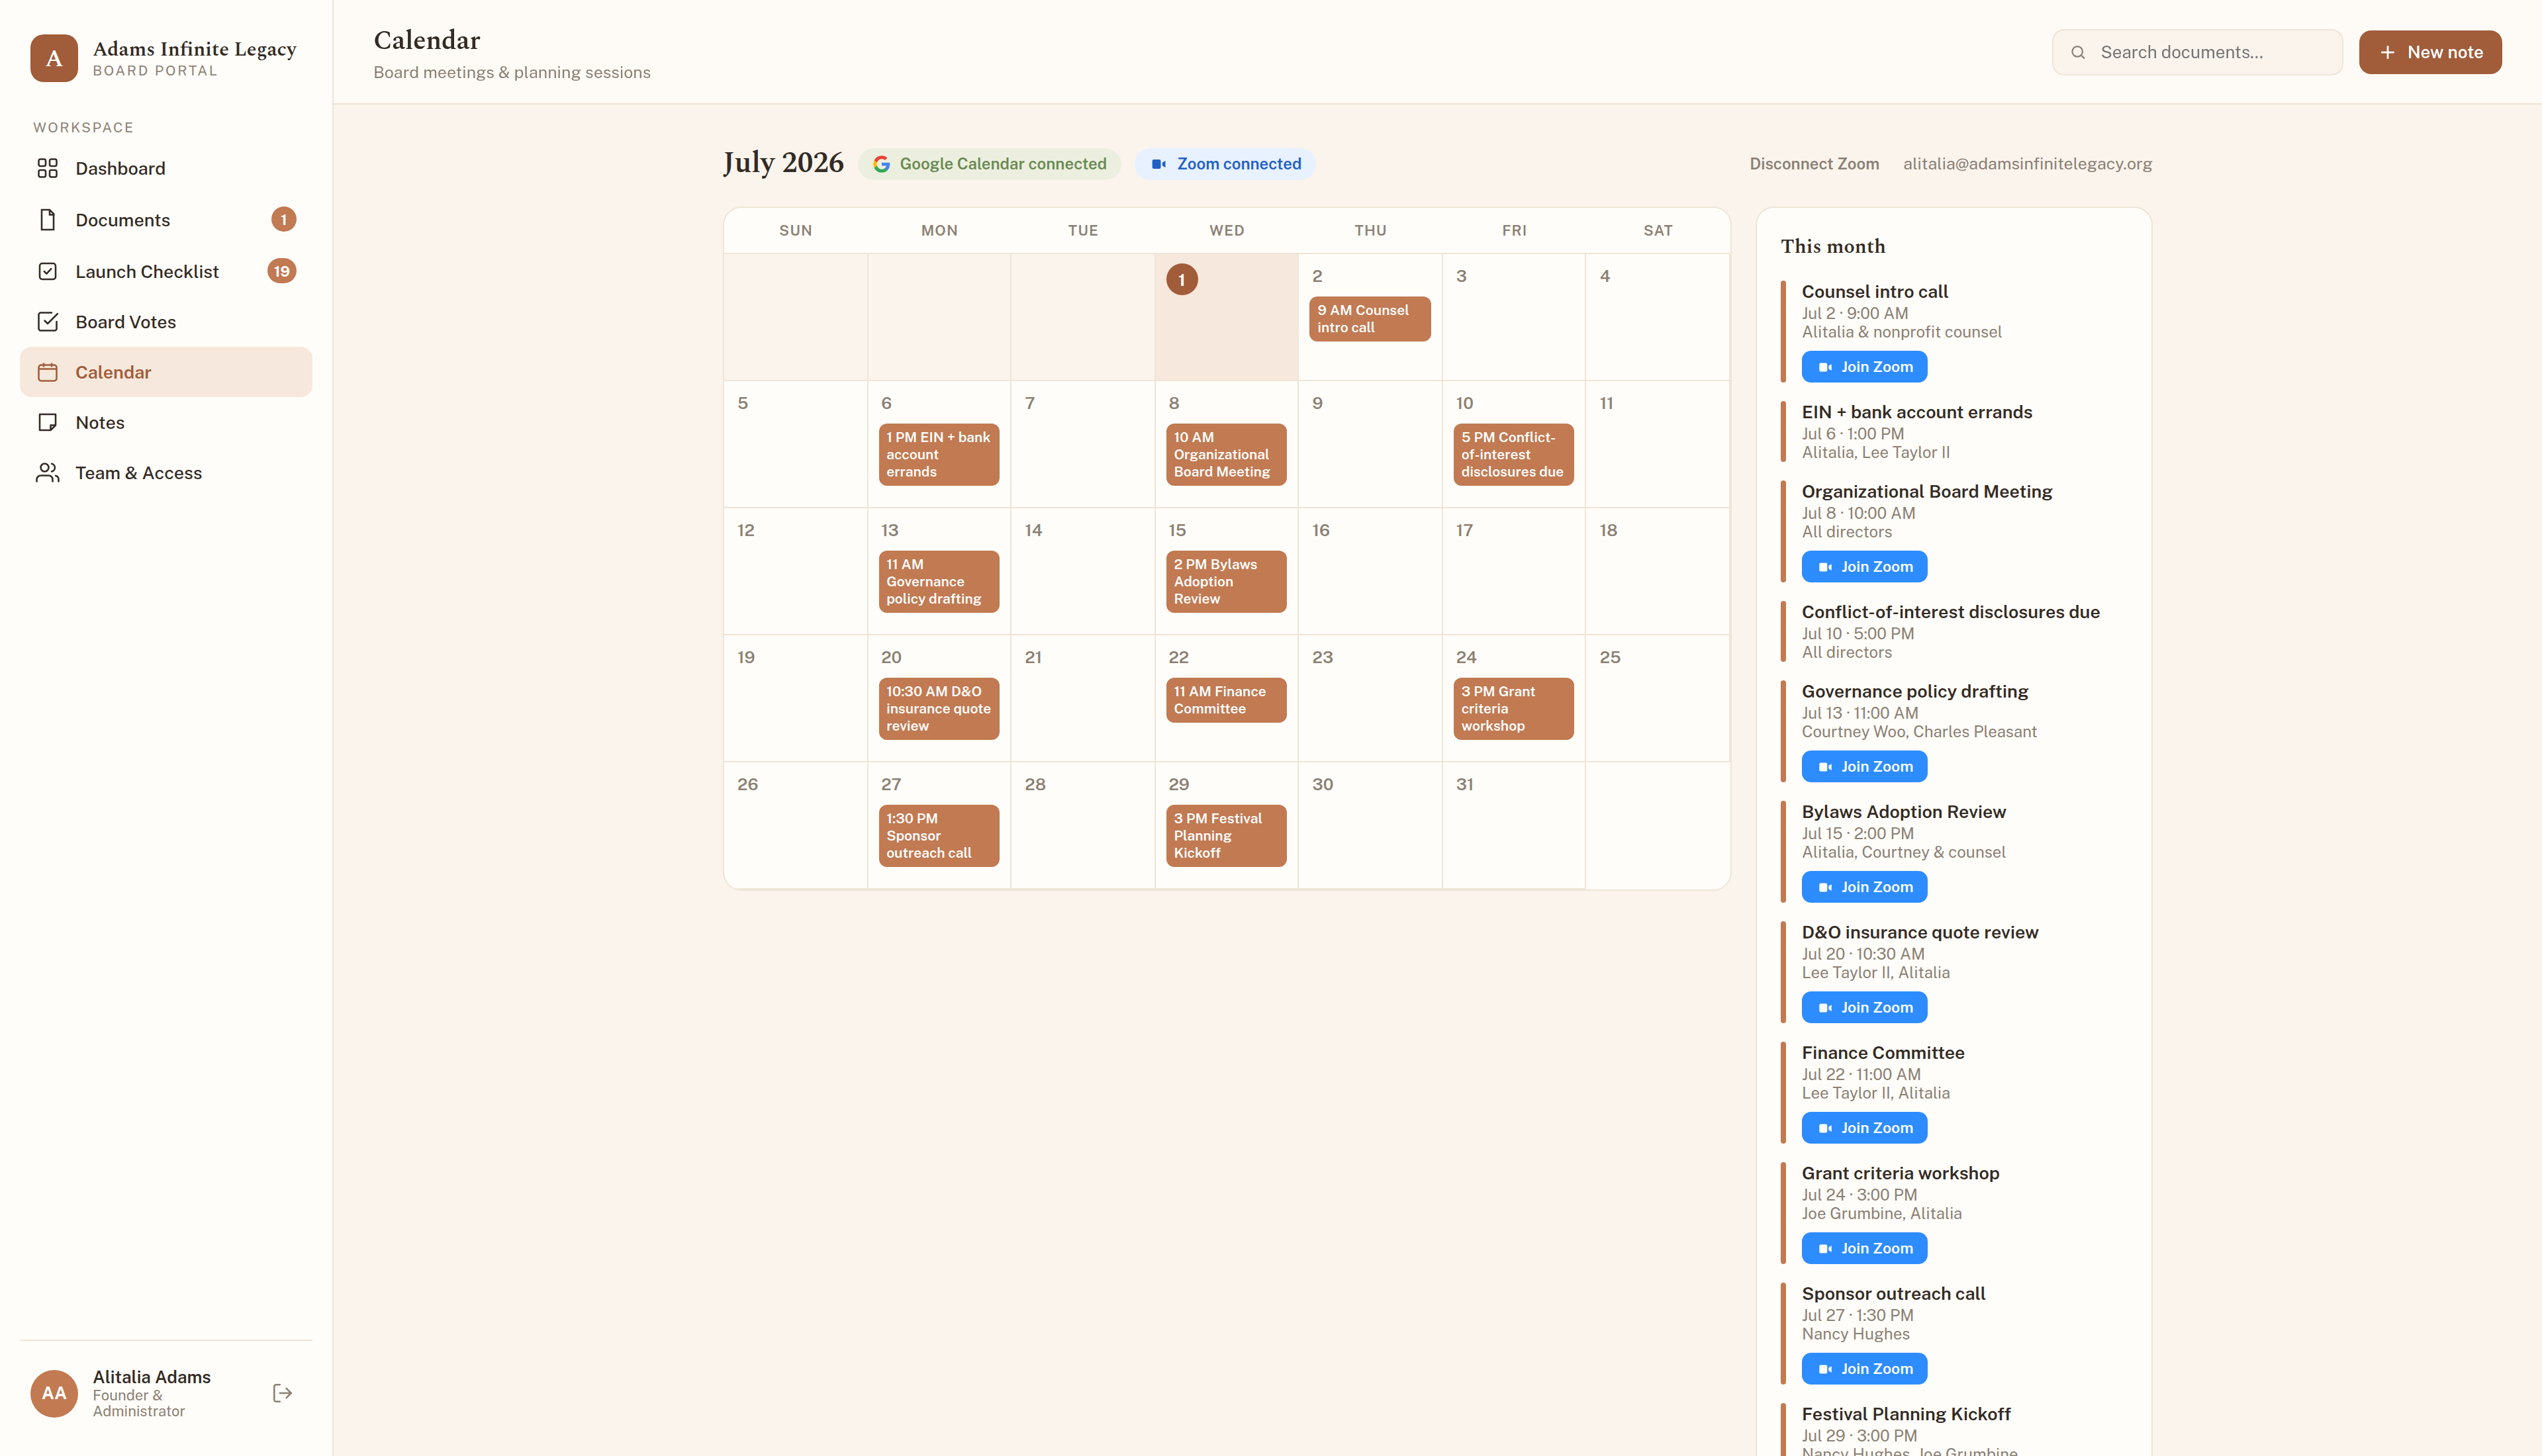Open 3 PM Festival Planning Kickoff event

point(1226,836)
